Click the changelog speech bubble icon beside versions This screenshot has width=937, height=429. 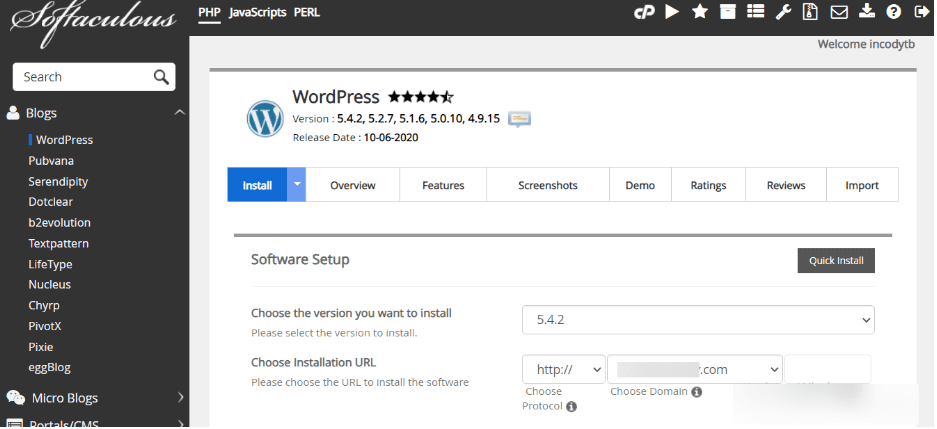[519, 119]
